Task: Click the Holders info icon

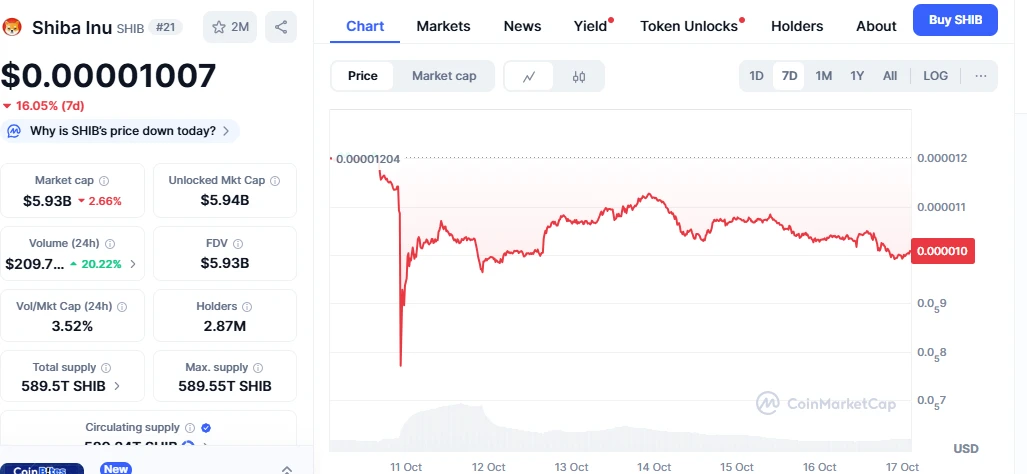Action: [247, 307]
